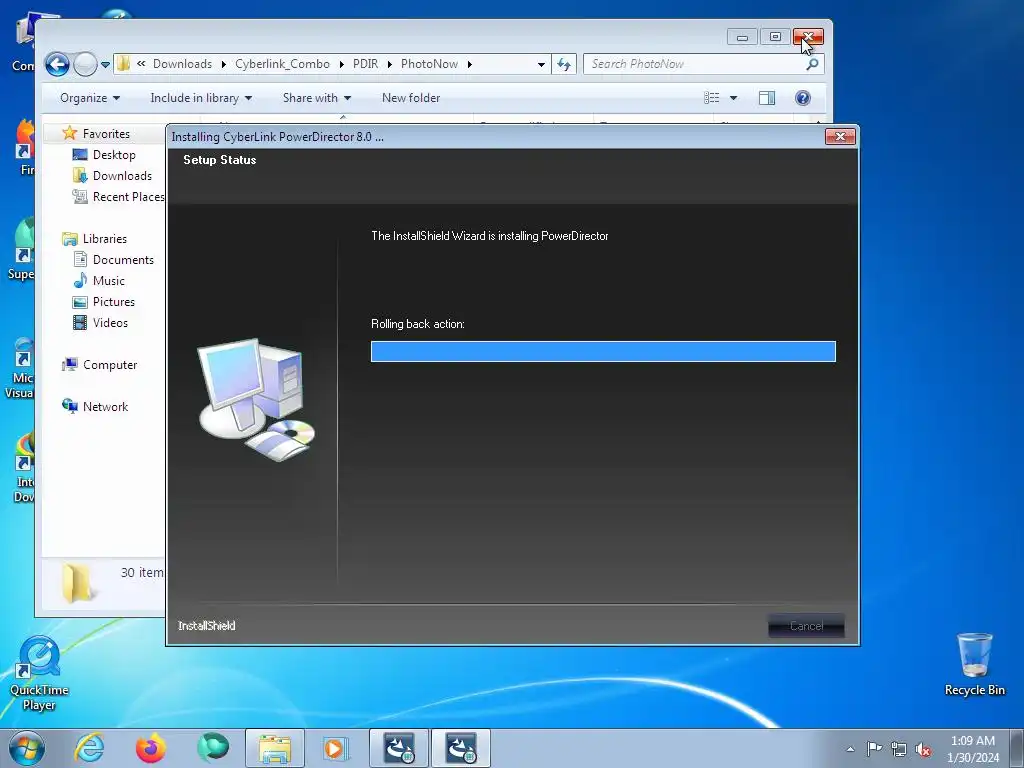Open QuickTime Player desktop shortcut
This screenshot has height=768, width=1024.
39,674
